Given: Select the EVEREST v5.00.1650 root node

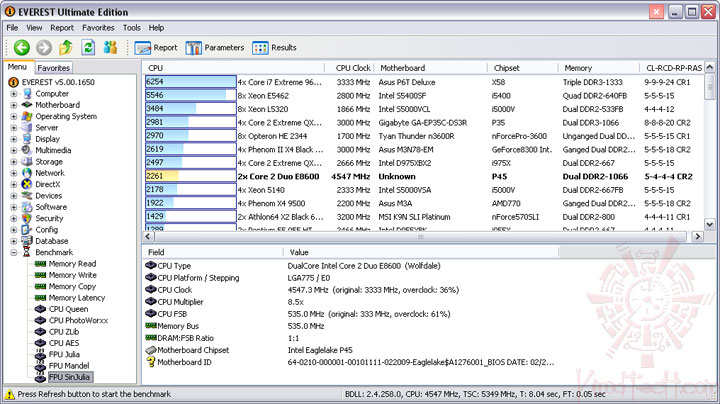Looking at the screenshot, I should pyautogui.click(x=58, y=82).
